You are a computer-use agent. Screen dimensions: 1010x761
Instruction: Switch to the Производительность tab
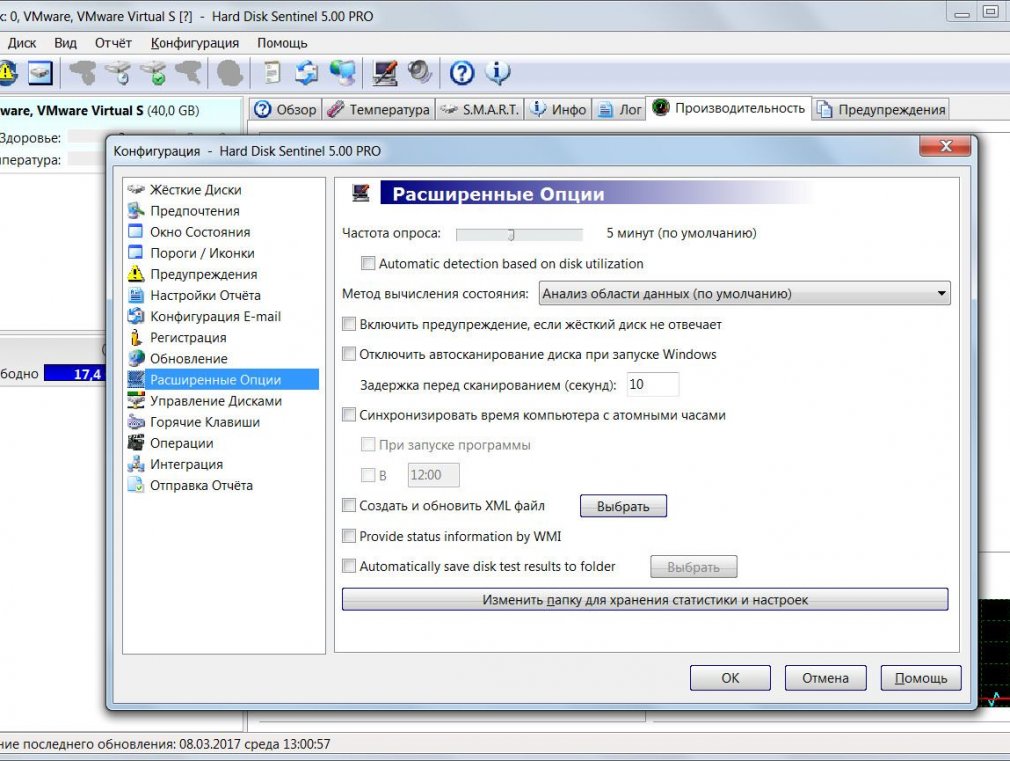pyautogui.click(x=729, y=108)
